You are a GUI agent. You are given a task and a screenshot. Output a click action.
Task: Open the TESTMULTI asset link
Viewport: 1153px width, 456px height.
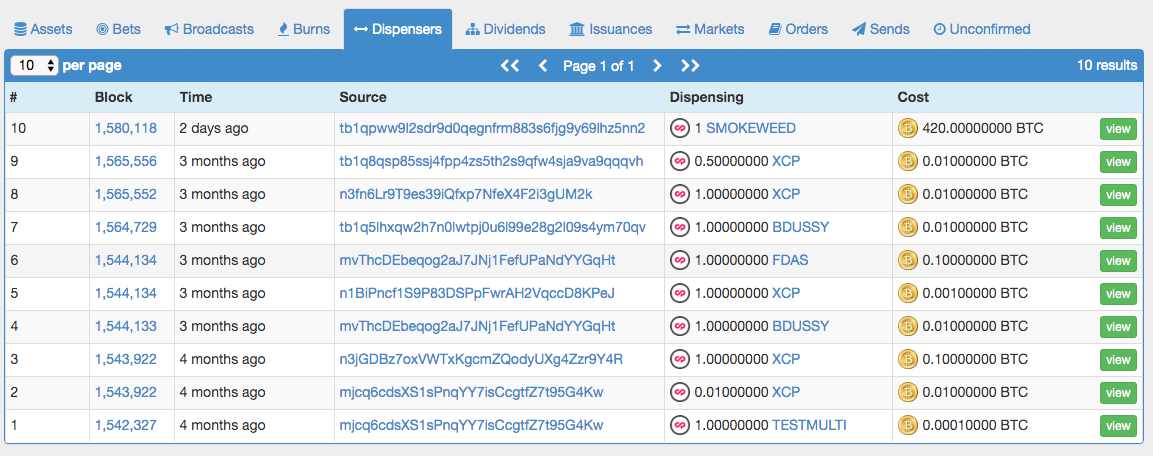pos(810,425)
